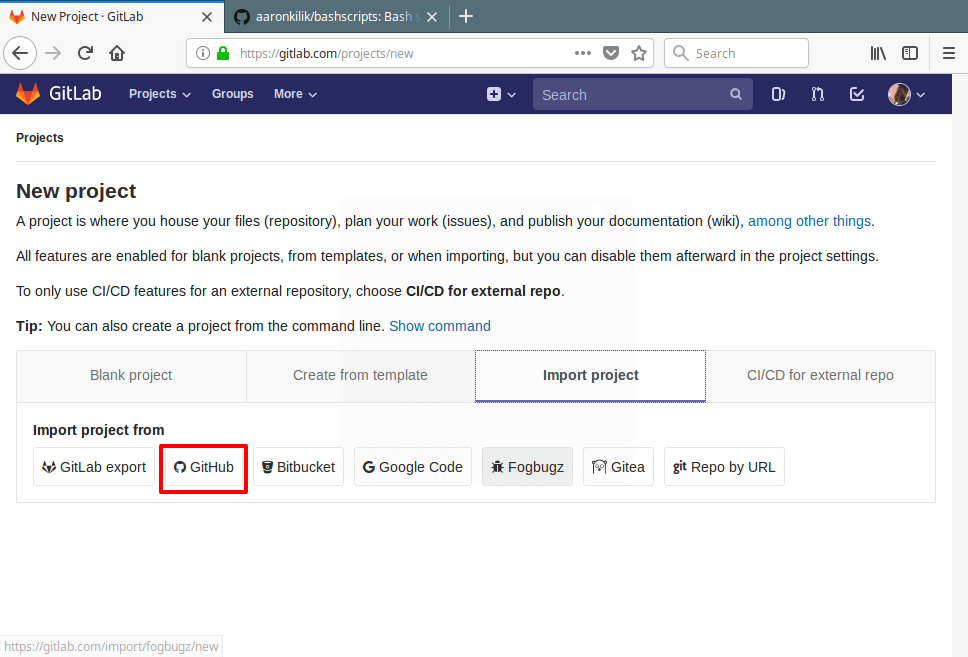
Task: Import using git Repo by URL
Action: (724, 467)
